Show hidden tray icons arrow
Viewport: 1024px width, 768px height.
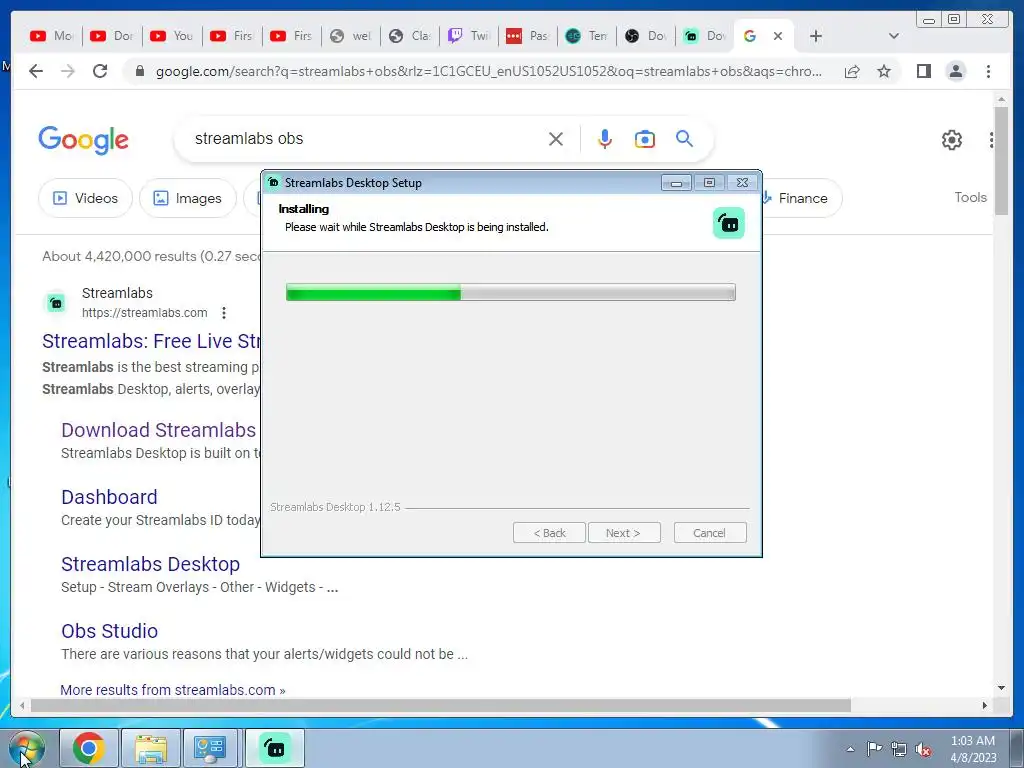(x=850, y=749)
